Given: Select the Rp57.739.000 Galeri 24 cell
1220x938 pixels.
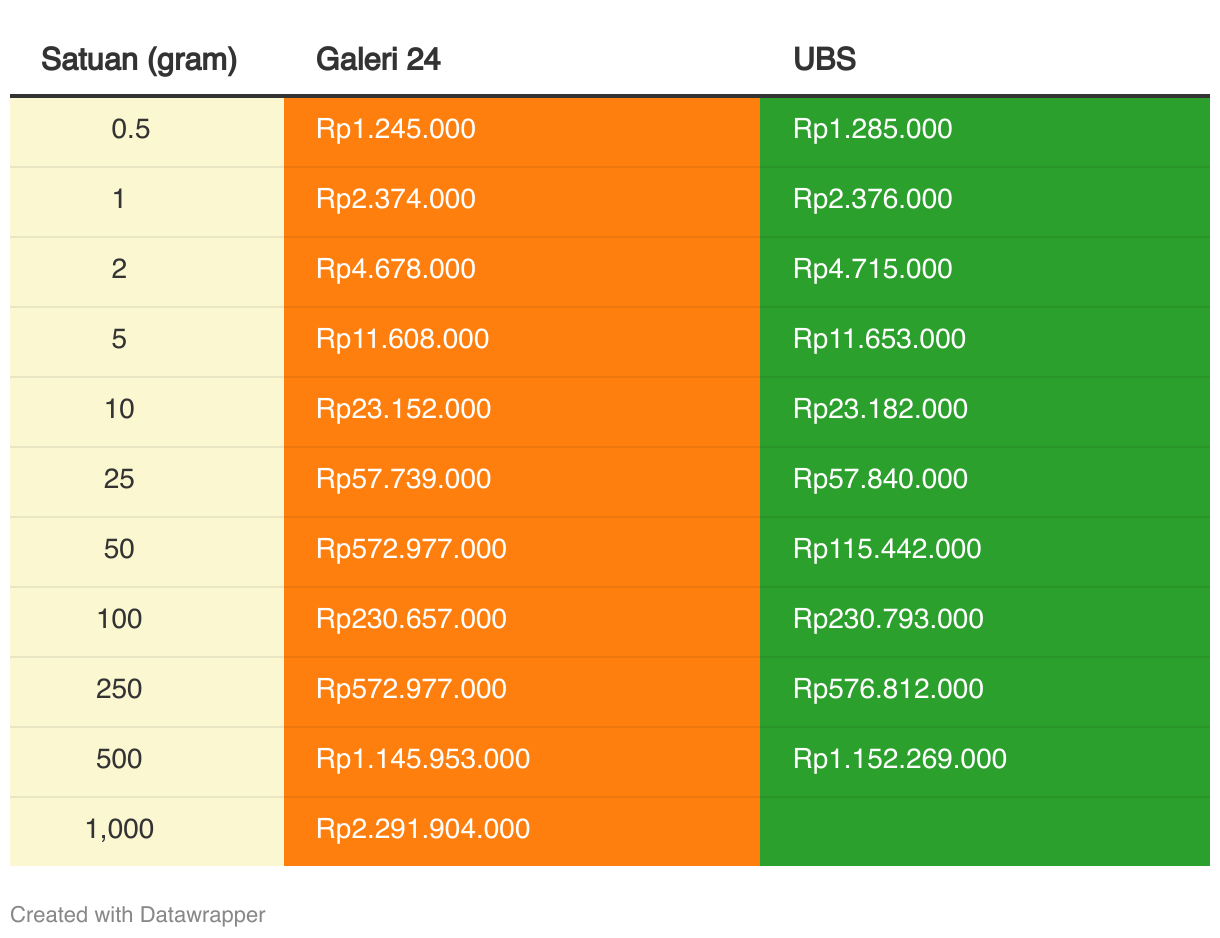Looking at the screenshot, I should (404, 479).
